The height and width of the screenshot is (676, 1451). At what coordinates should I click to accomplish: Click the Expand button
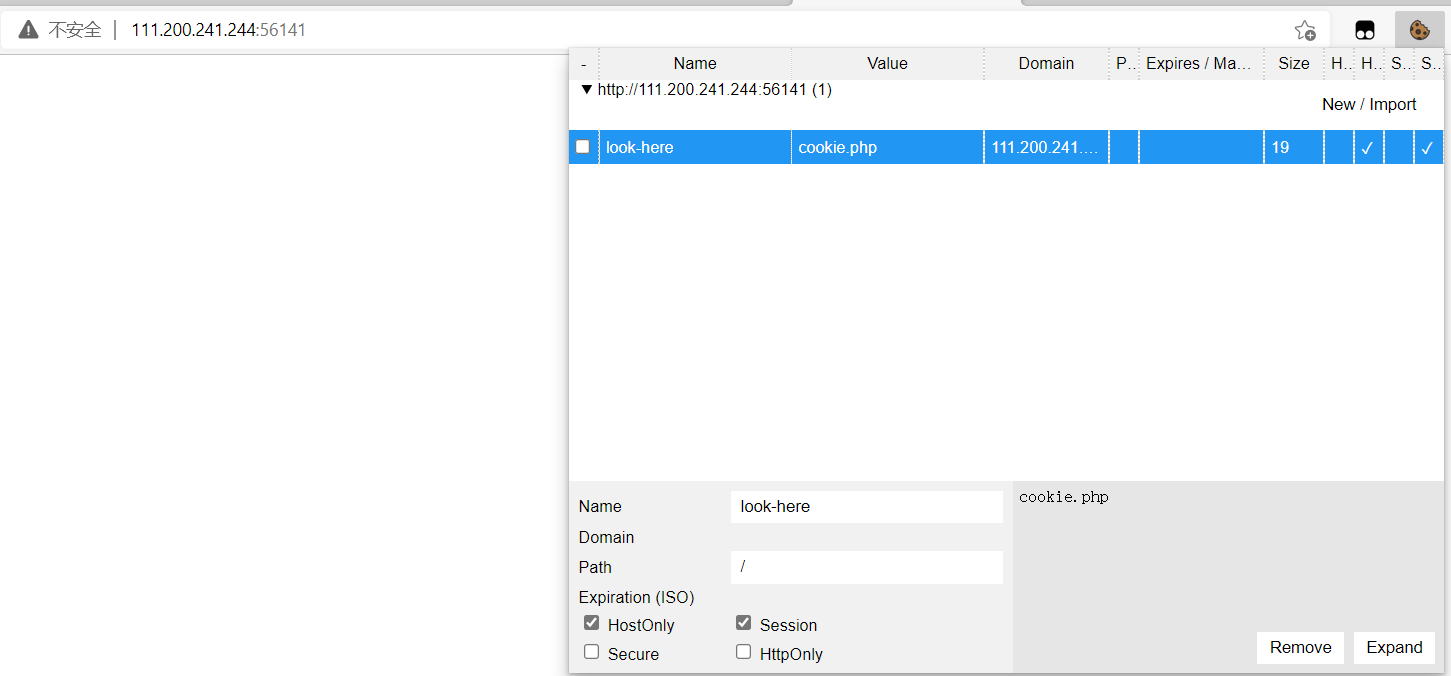1394,647
